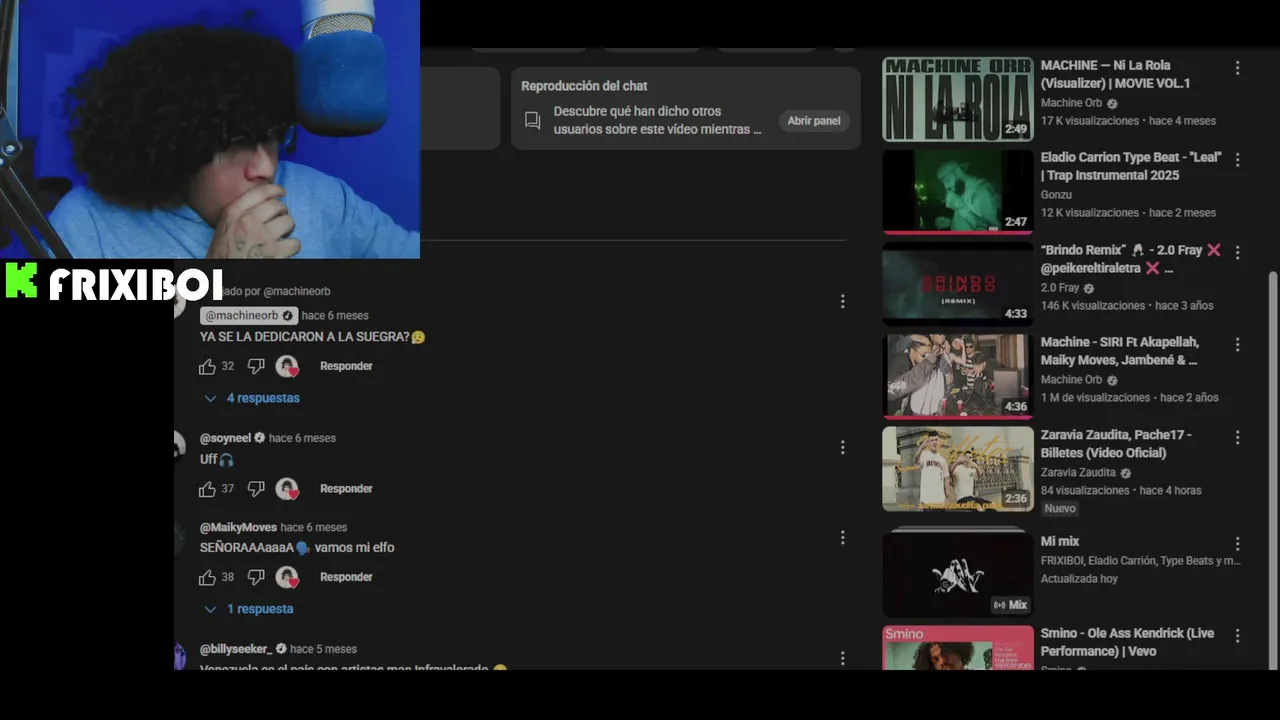The height and width of the screenshot is (720, 1280).
Task: Open Zaravia Zaudita Billetes thumbnail
Action: point(958,469)
